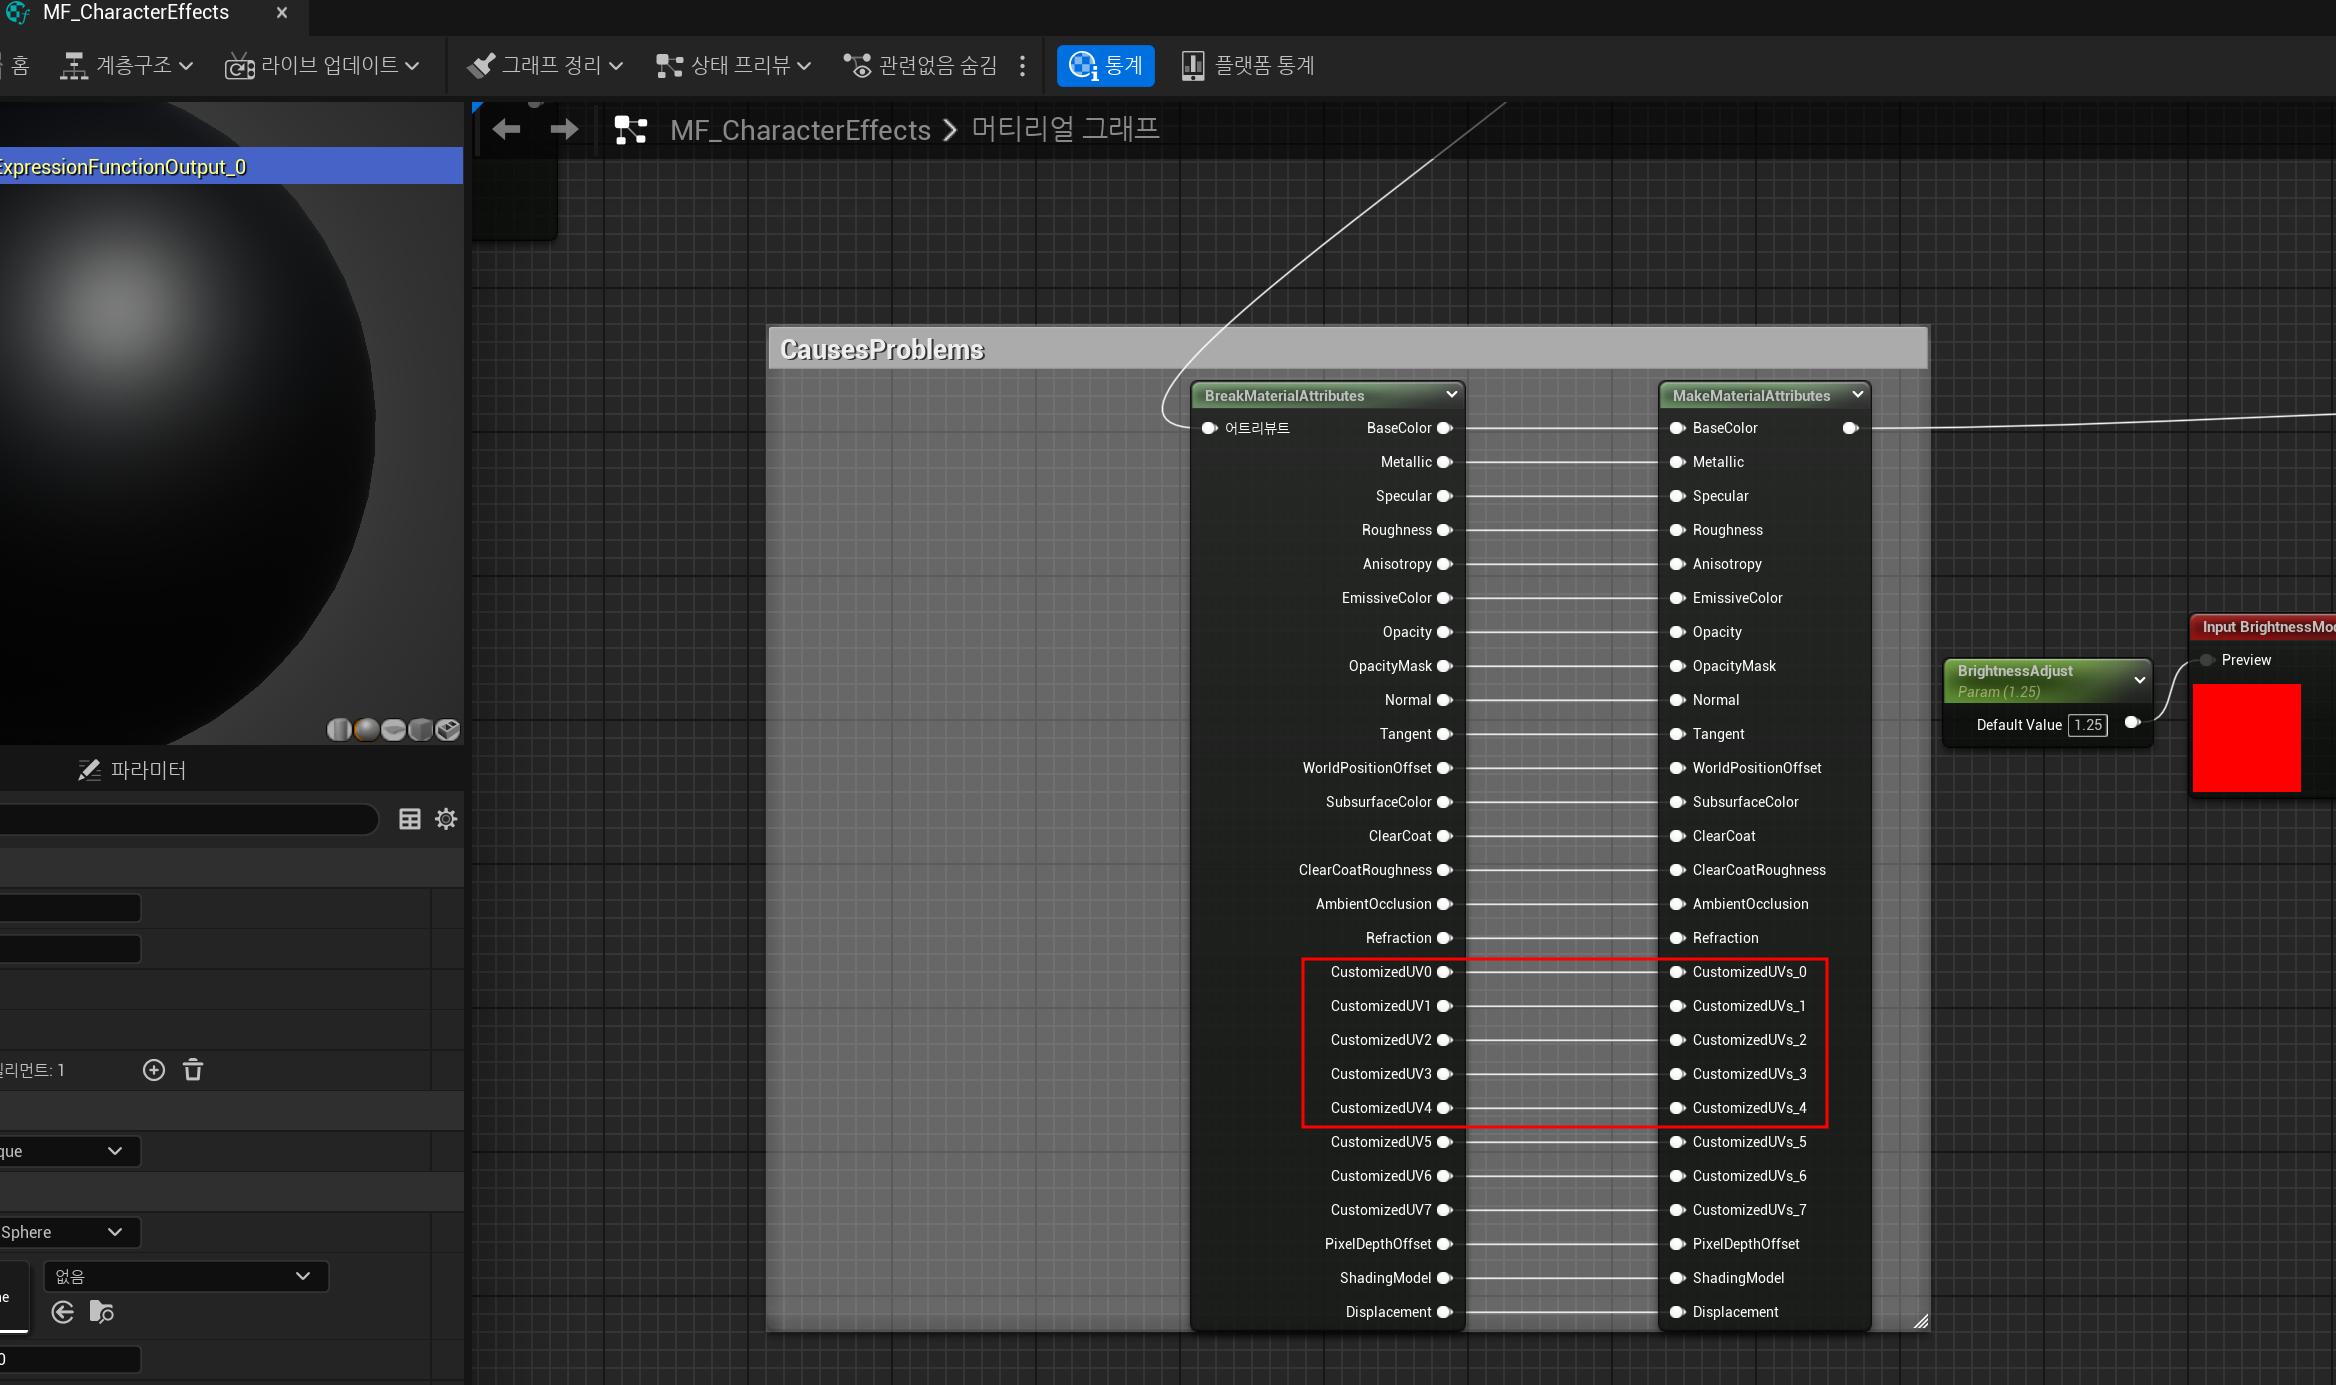This screenshot has width=2336, height=1385.
Task: Click the plus icon to add element
Action: coord(154,1070)
